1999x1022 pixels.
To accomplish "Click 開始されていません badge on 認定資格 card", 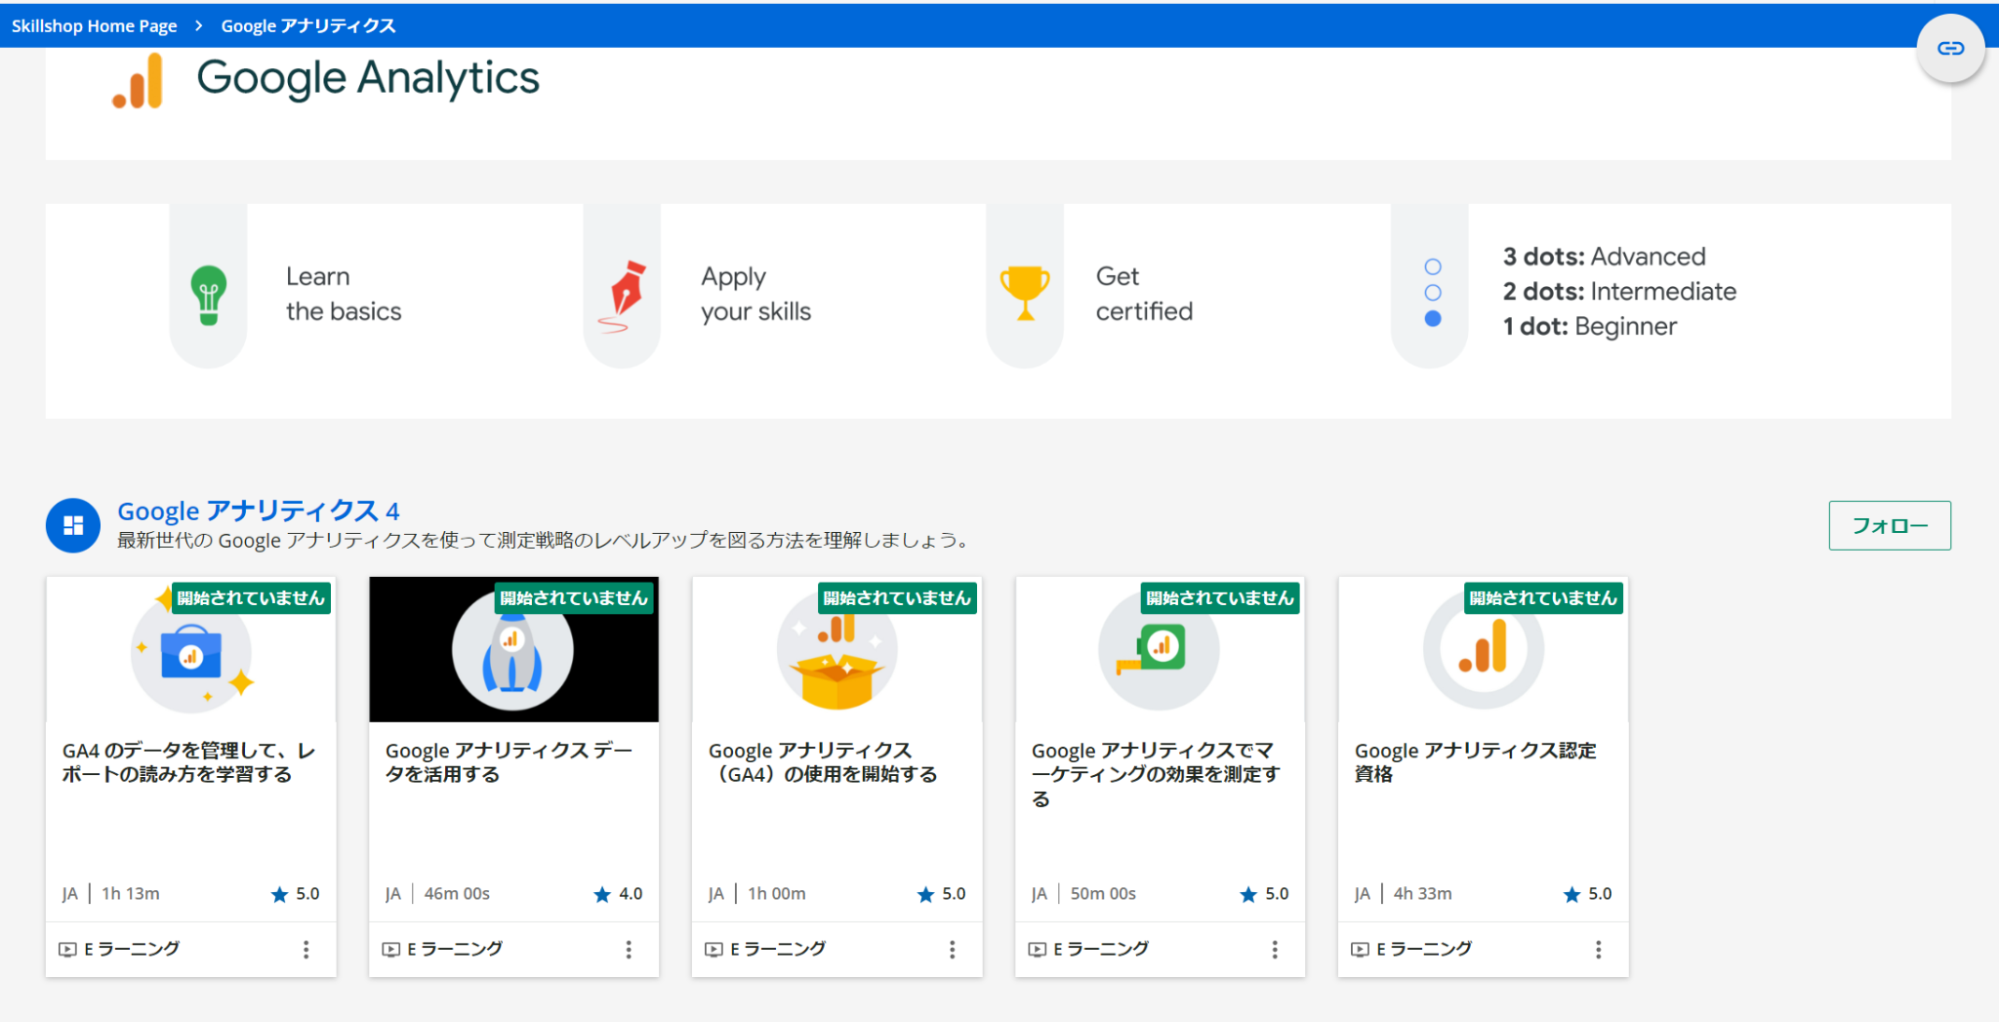I will tap(1543, 598).
